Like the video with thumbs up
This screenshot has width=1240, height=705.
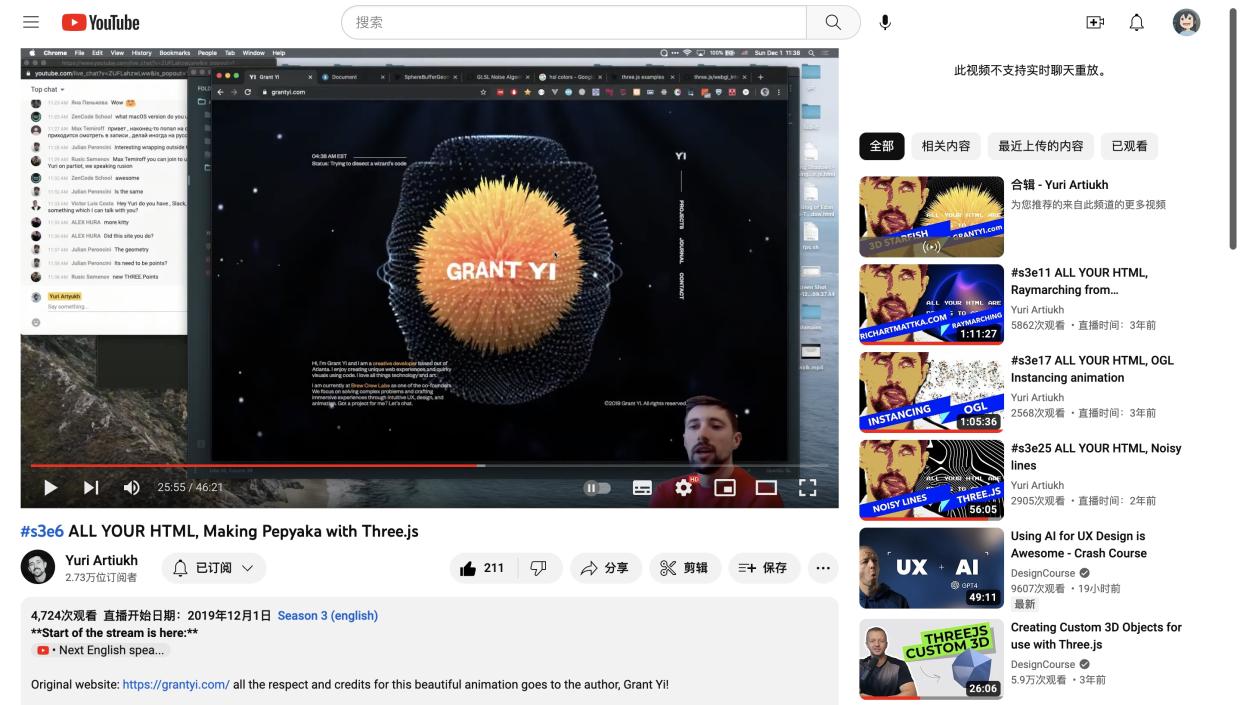pos(482,568)
